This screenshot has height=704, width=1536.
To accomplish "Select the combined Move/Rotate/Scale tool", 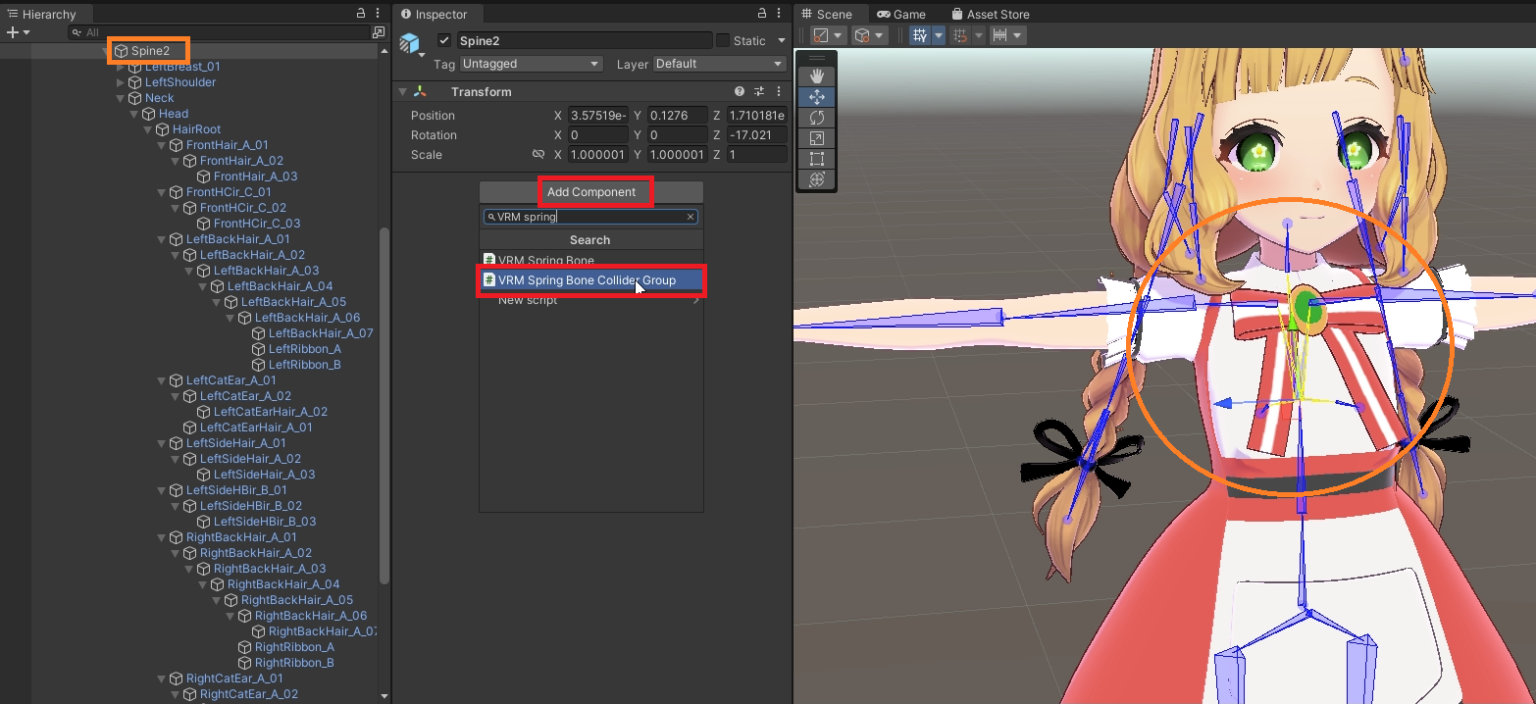I will (x=817, y=180).
